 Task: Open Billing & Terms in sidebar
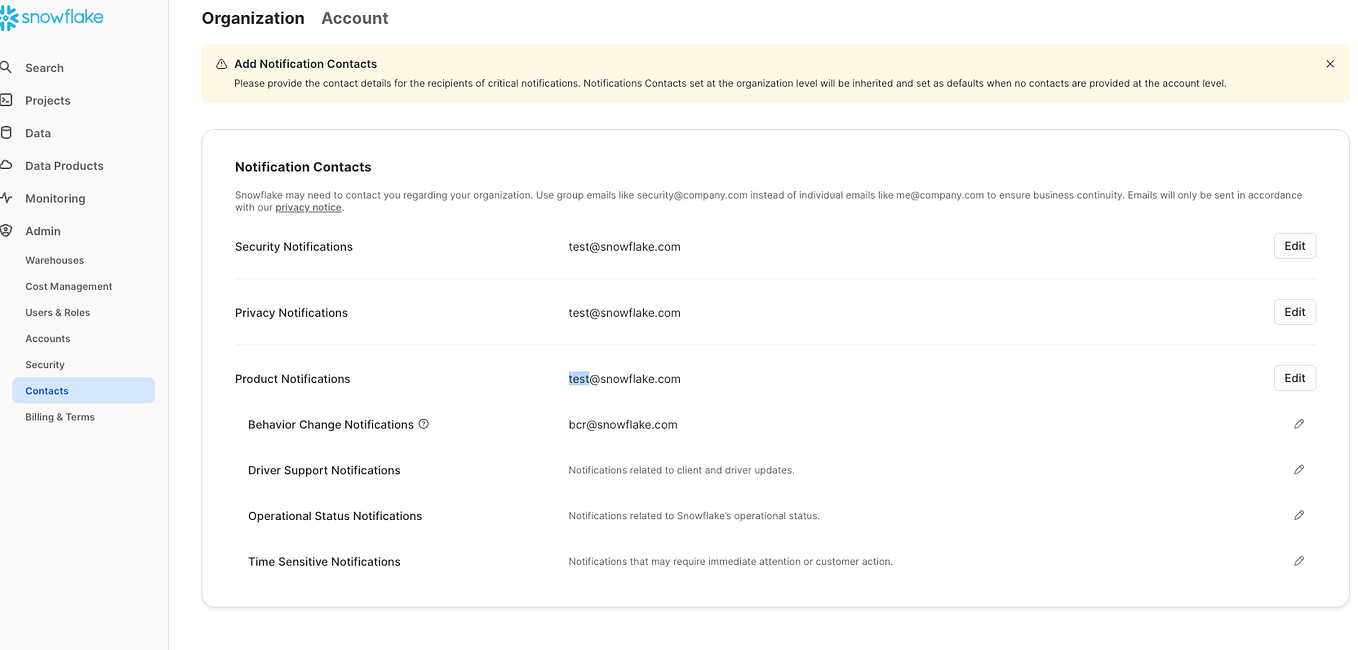tap(59, 416)
